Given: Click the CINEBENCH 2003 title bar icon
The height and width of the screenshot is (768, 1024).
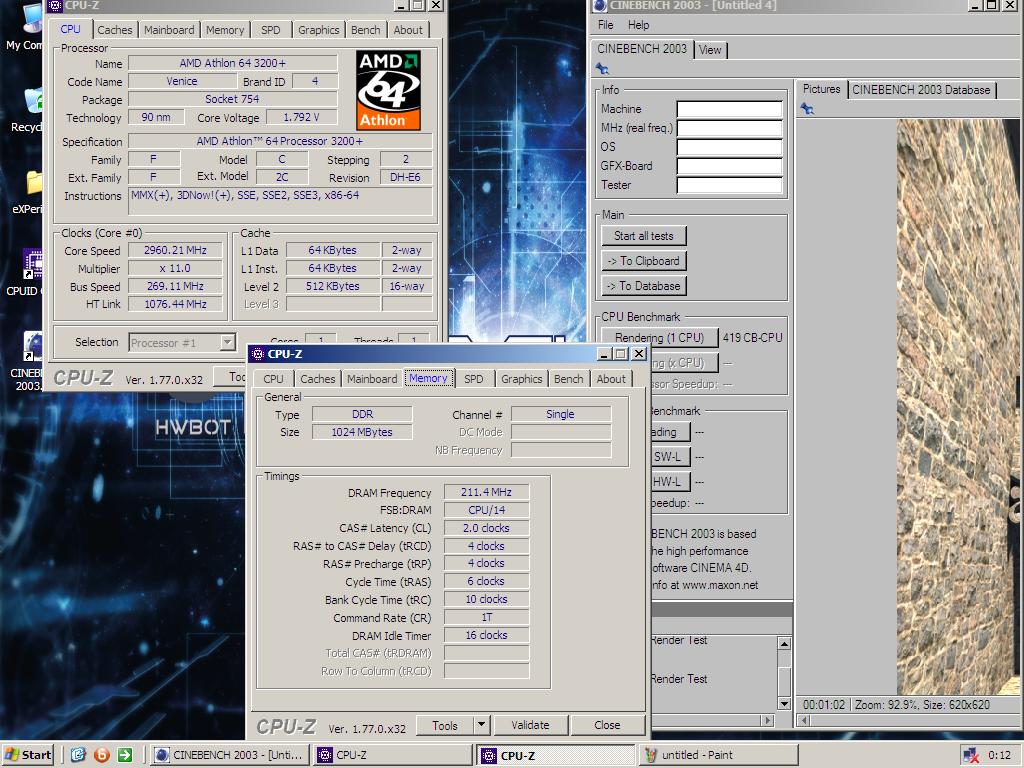Looking at the screenshot, I should point(598,6).
